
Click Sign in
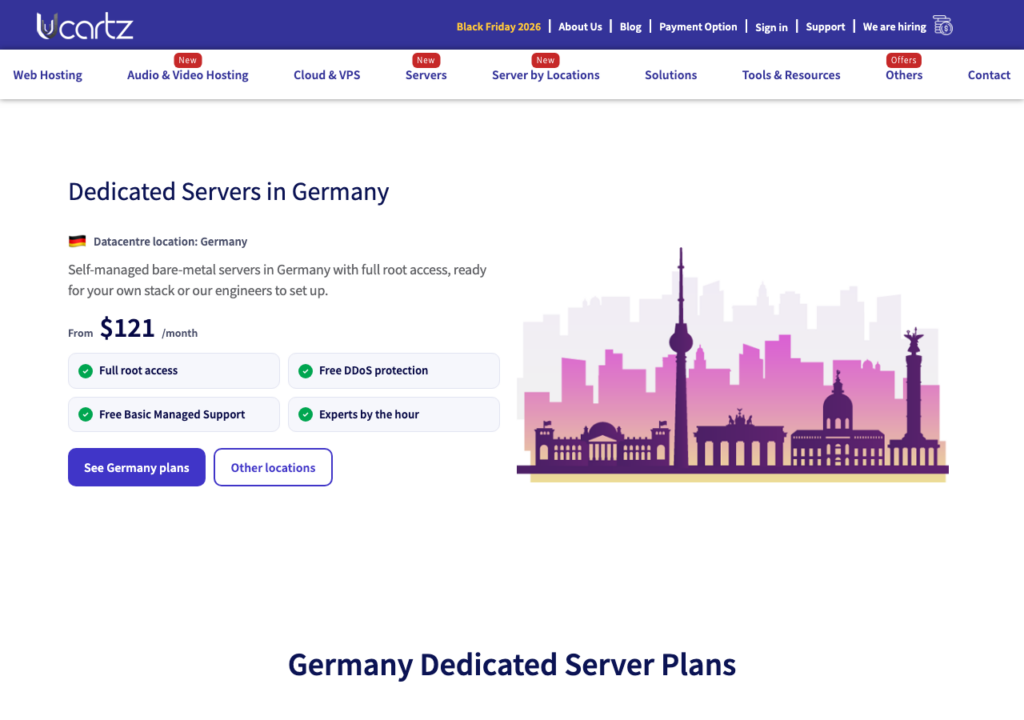pos(771,27)
